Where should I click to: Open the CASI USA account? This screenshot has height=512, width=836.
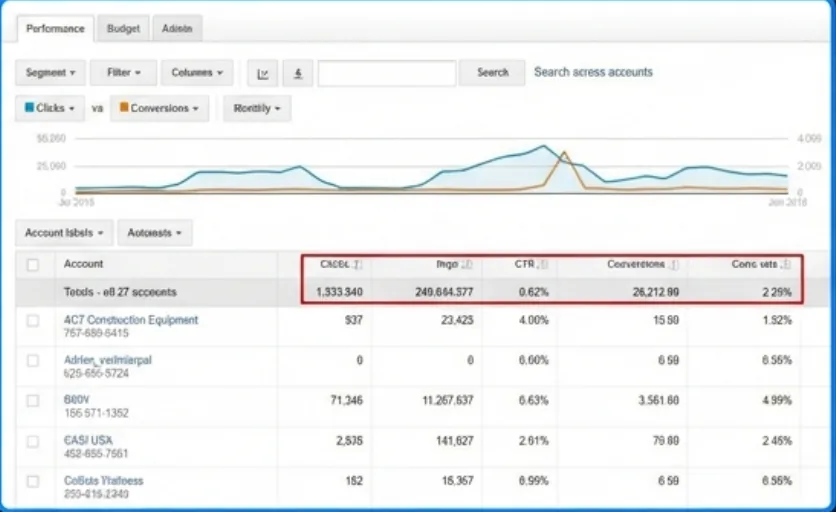click(88, 441)
